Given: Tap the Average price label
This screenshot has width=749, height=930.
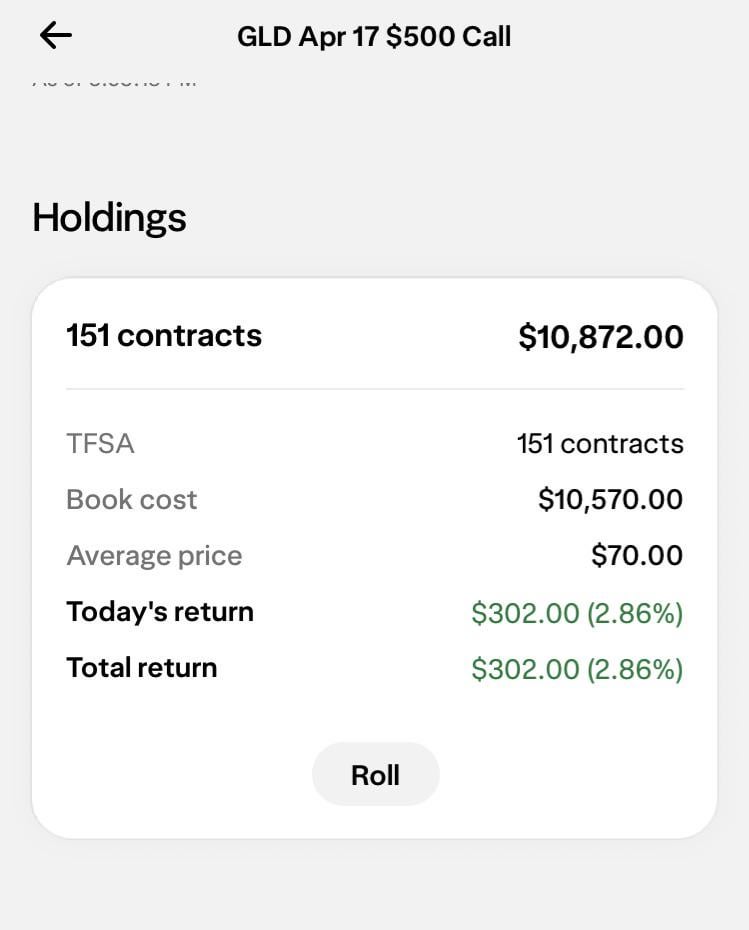Looking at the screenshot, I should click(154, 556).
